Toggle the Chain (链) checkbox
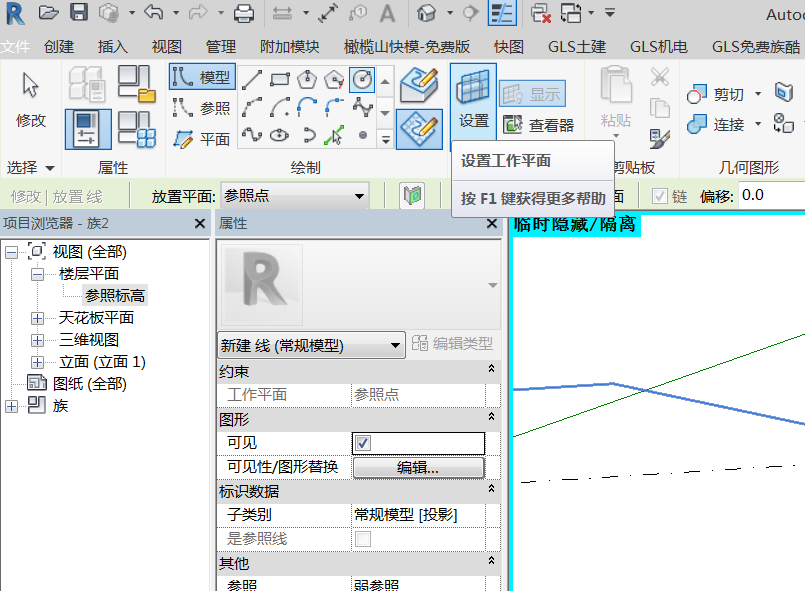 [x=659, y=196]
